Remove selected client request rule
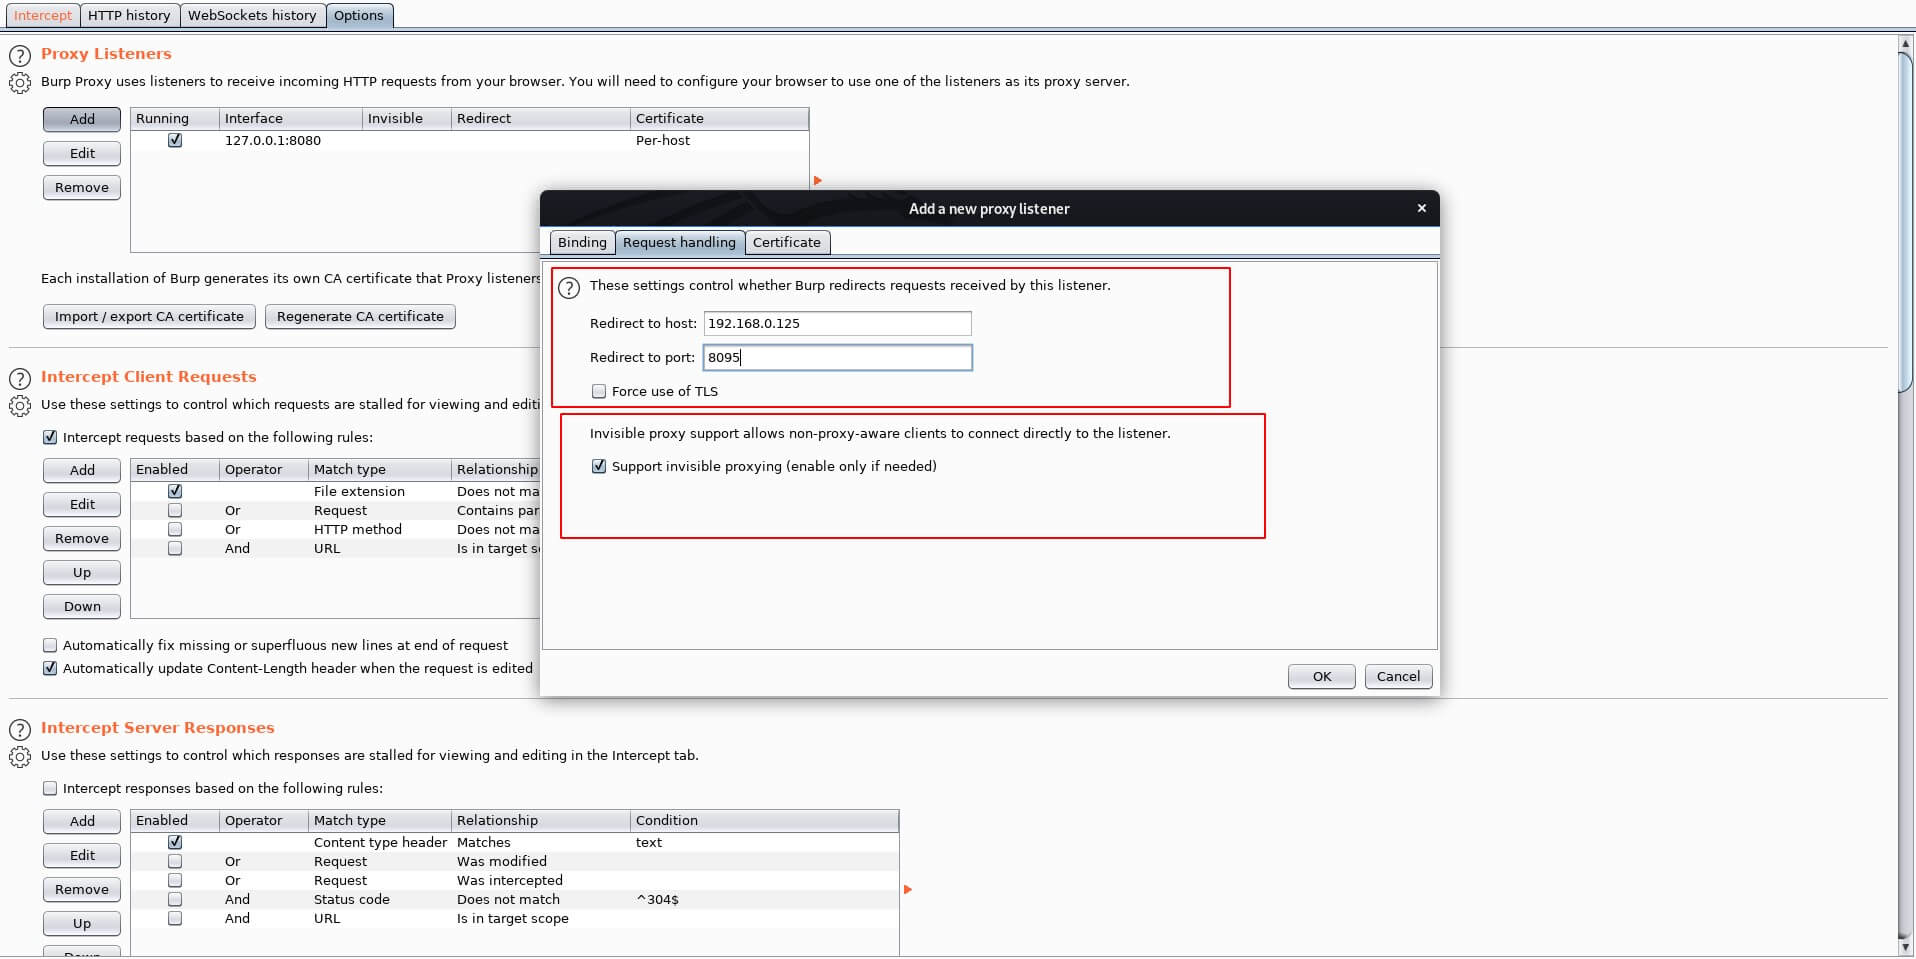Screen dimensions: 1916x959 (x=82, y=538)
